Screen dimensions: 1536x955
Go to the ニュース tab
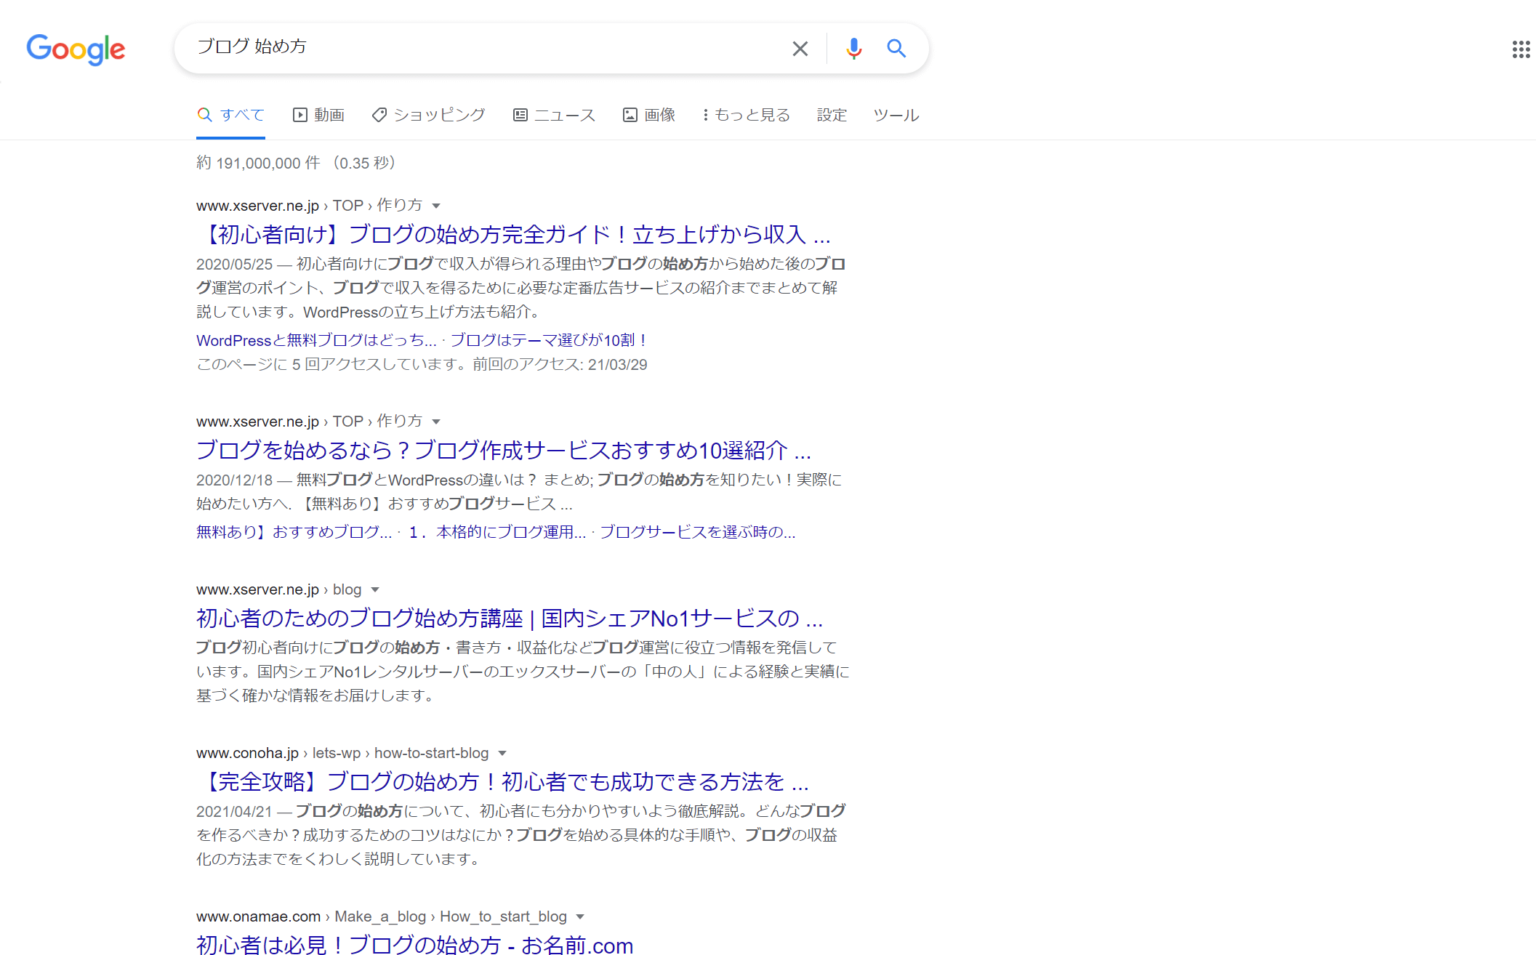pyautogui.click(x=554, y=115)
